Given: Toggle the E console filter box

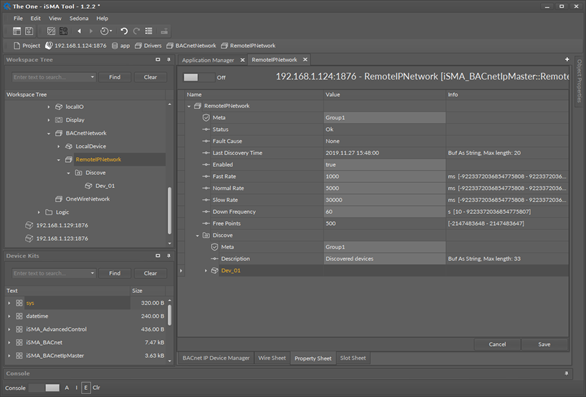Looking at the screenshot, I should pyautogui.click(x=86, y=388).
